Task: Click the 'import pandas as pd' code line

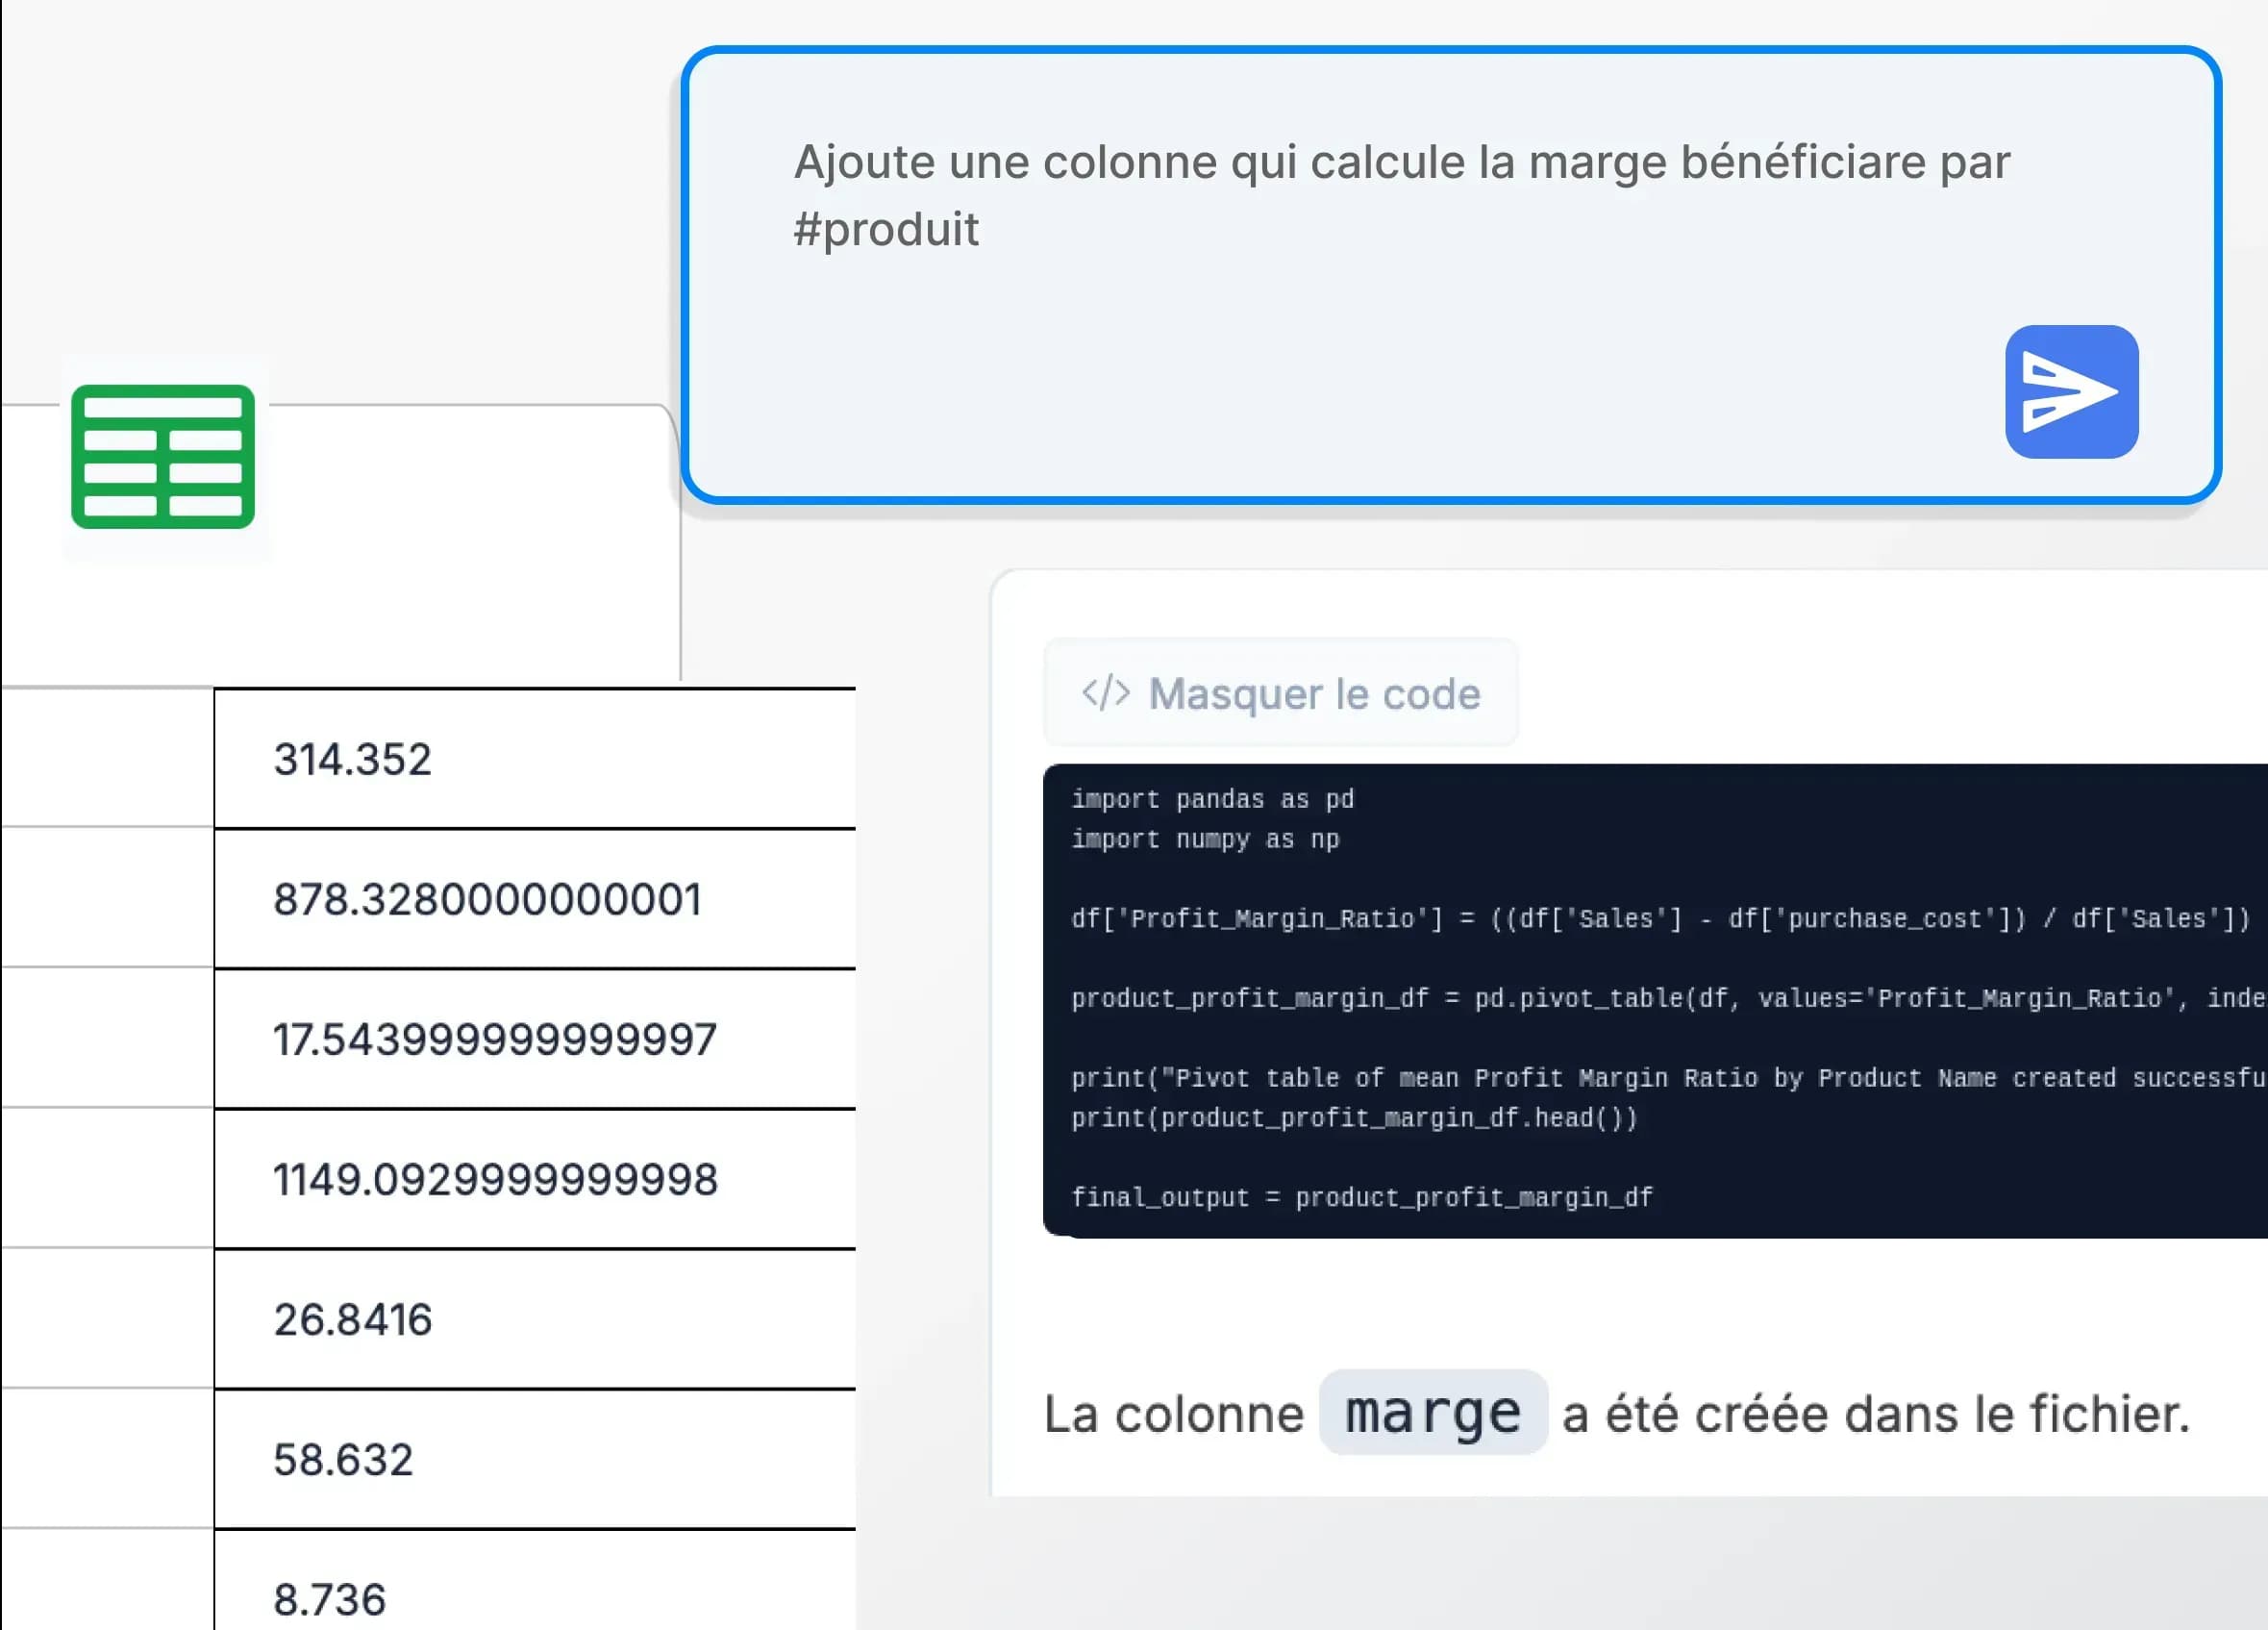Action: [x=1212, y=799]
